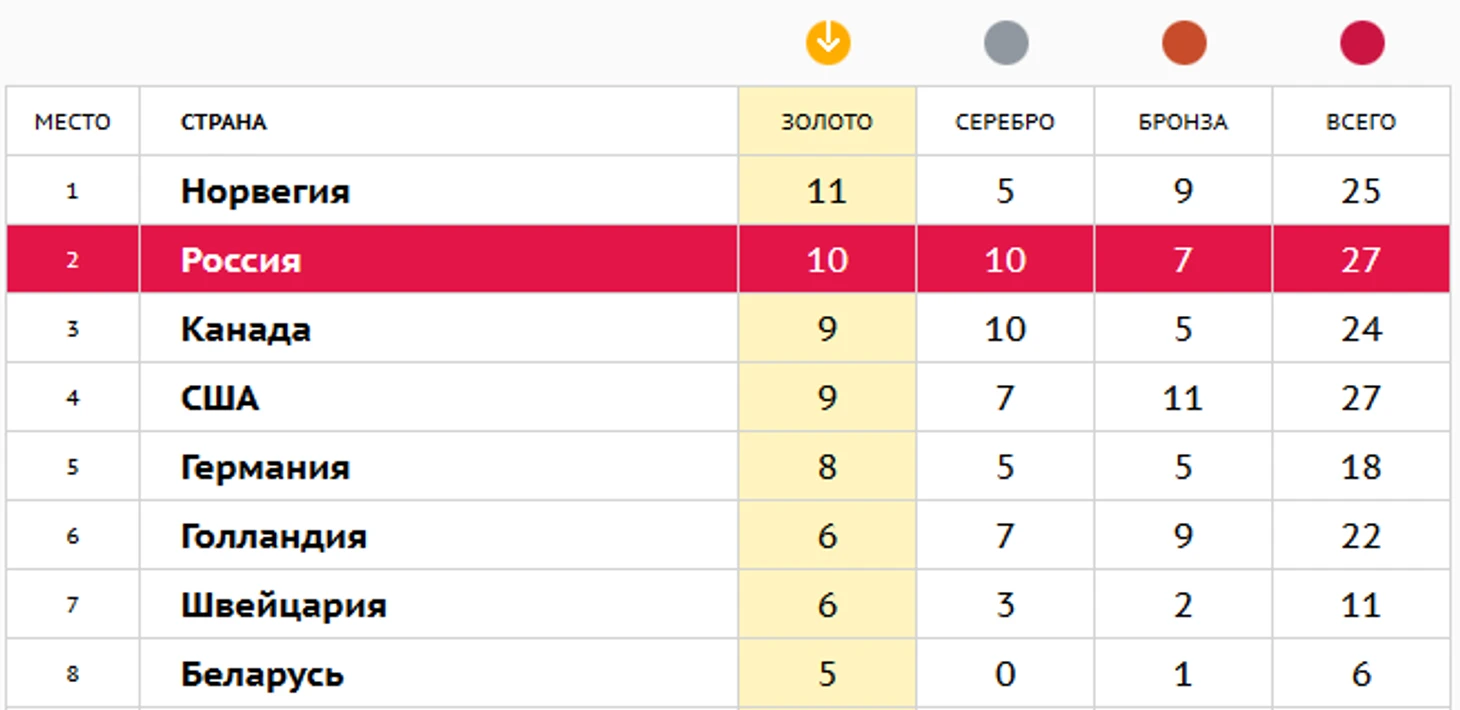Click the Беларусь country name

tap(262, 674)
